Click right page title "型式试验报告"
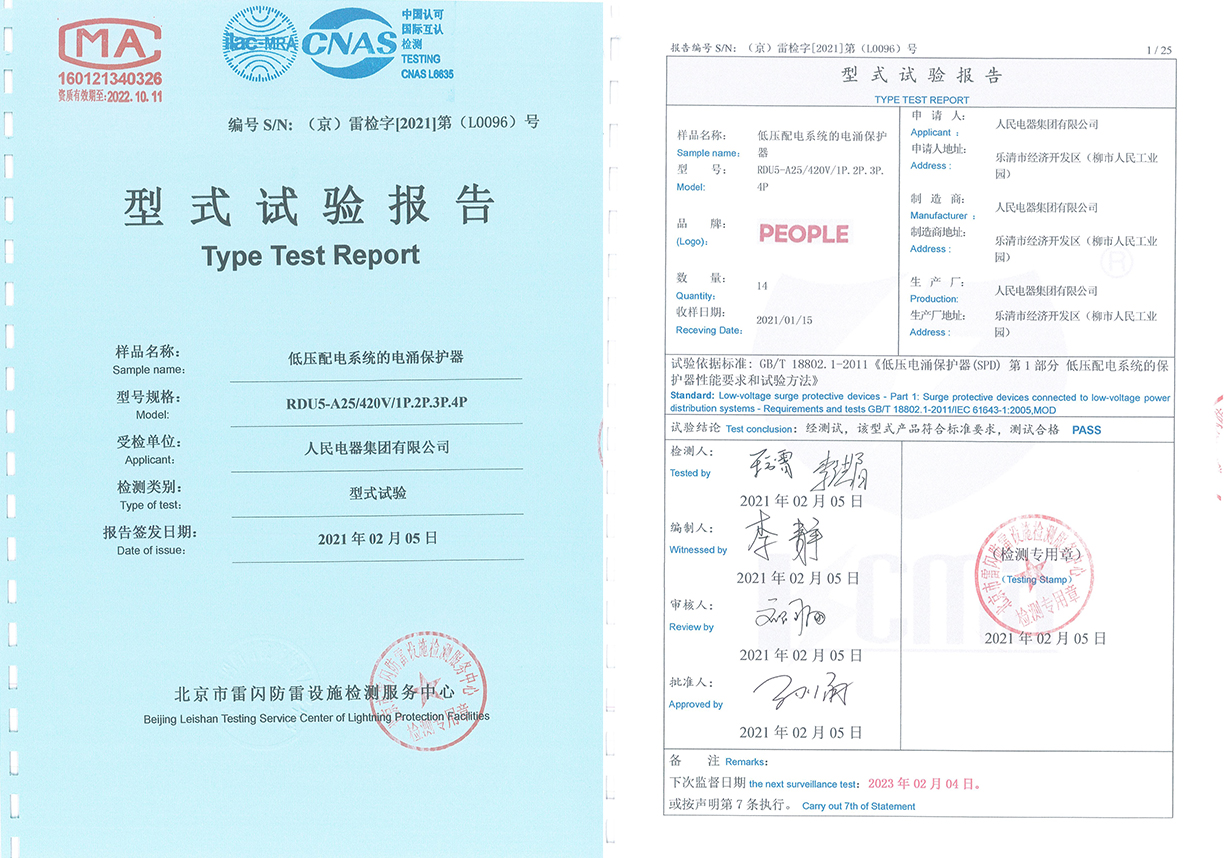 (922, 76)
